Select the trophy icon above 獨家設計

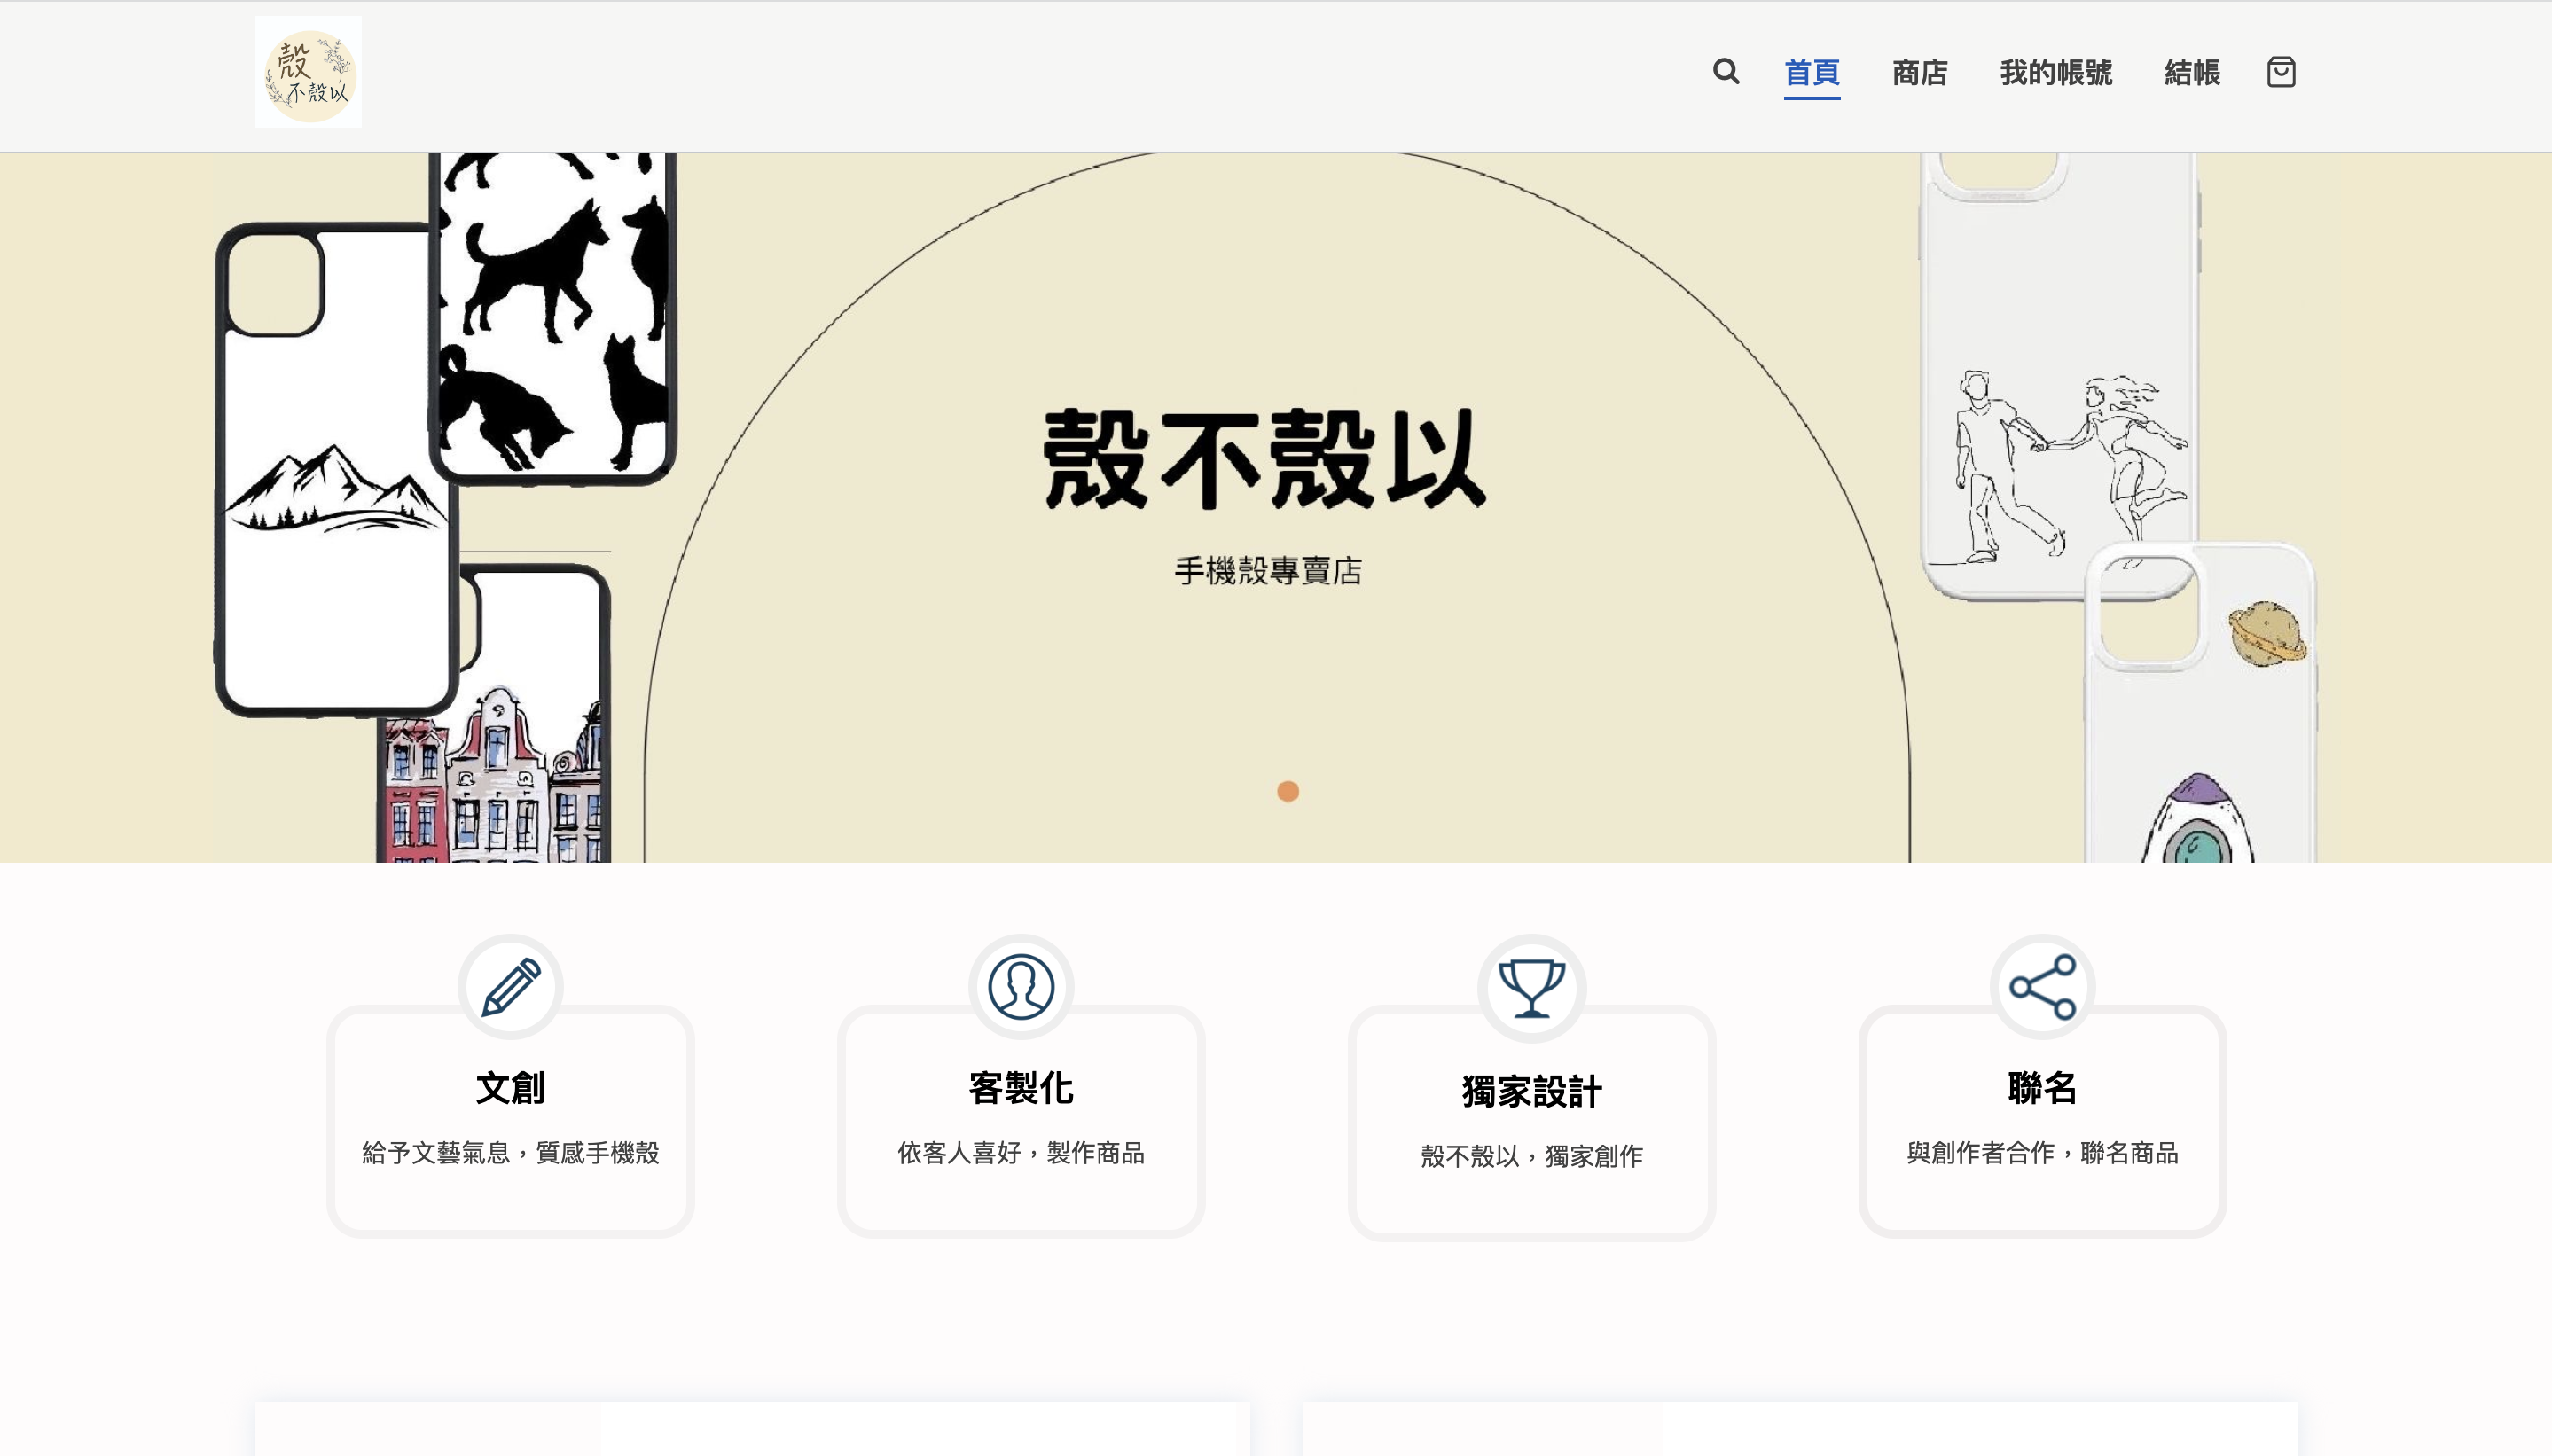point(1530,986)
